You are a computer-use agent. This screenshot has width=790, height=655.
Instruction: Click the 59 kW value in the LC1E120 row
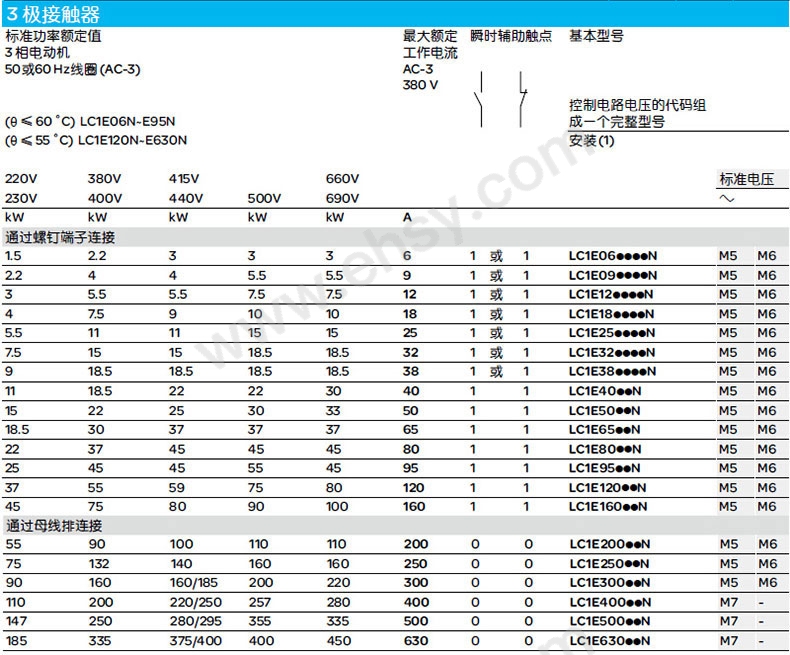[x=177, y=488]
